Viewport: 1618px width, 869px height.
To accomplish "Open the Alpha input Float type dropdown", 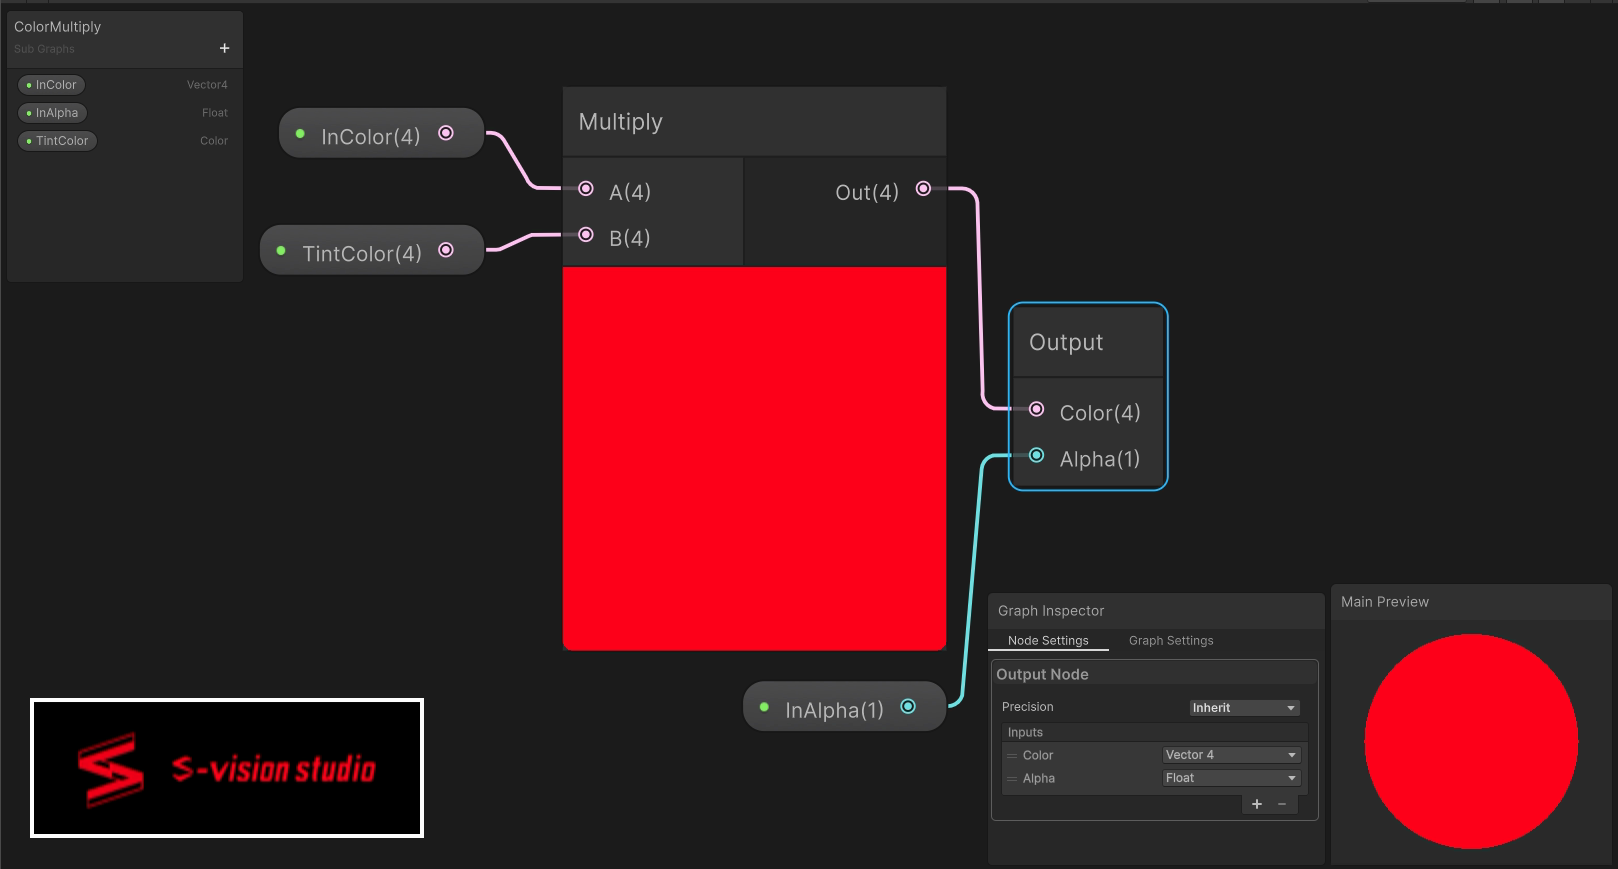I will pyautogui.click(x=1231, y=778).
